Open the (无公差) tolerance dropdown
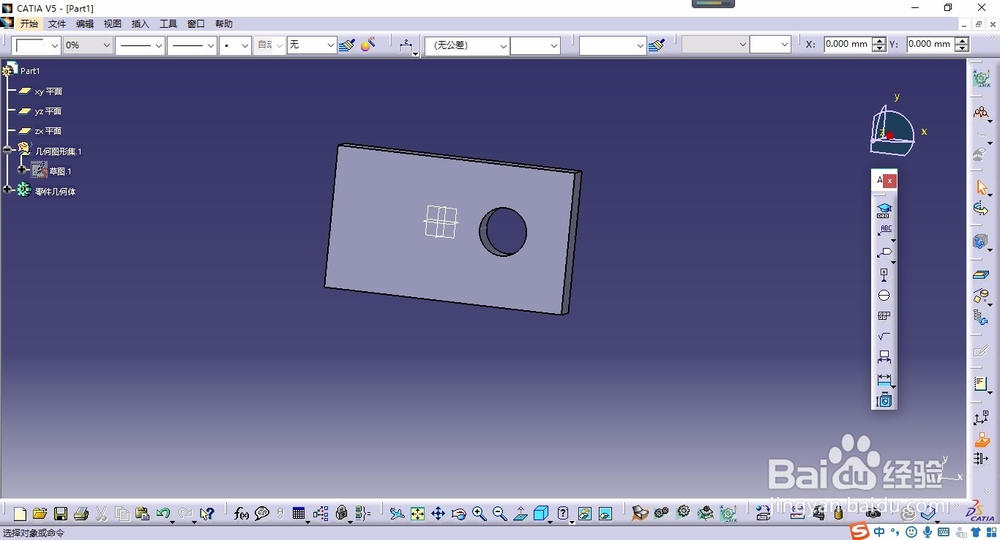This screenshot has width=1000, height=540. (503, 46)
